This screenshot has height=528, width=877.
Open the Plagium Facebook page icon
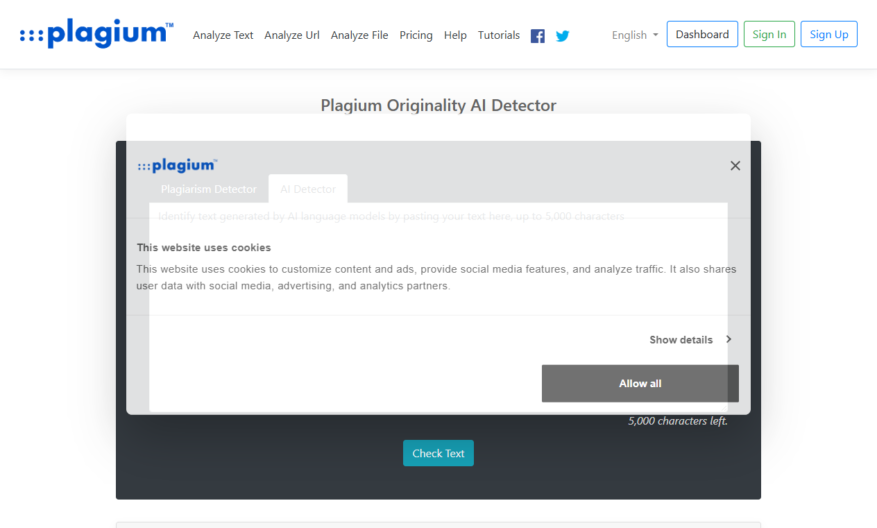pos(537,36)
